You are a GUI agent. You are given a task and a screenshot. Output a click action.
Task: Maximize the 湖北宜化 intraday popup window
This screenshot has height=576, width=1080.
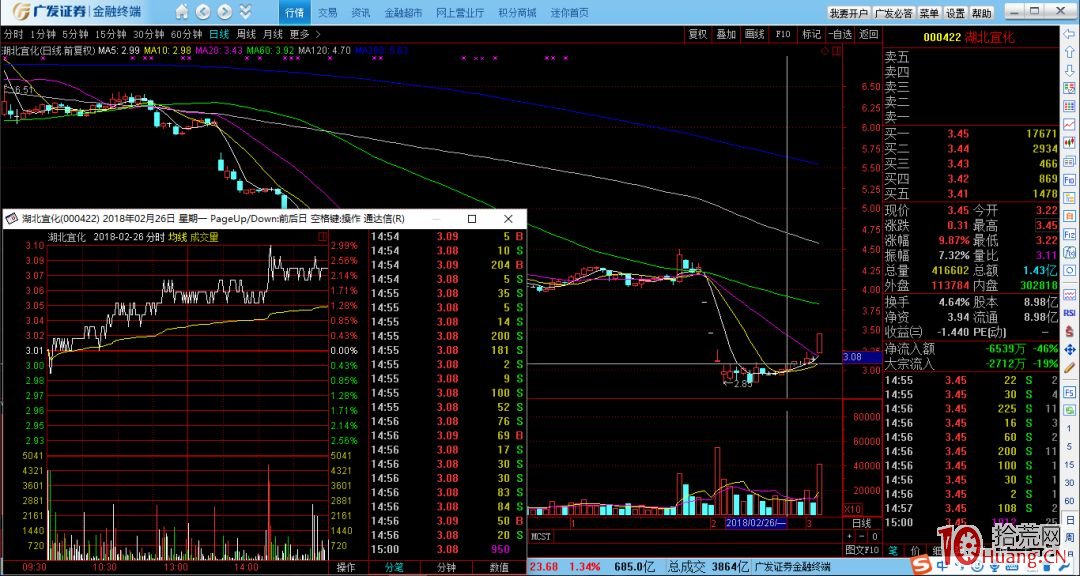click(472, 218)
